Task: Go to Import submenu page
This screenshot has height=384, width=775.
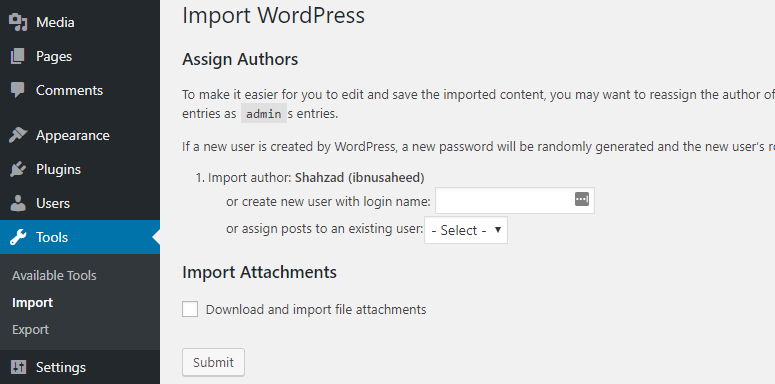Action: [33, 303]
